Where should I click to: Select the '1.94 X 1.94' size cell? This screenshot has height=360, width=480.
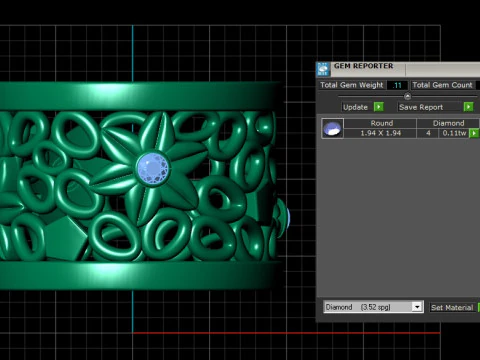tap(381, 133)
